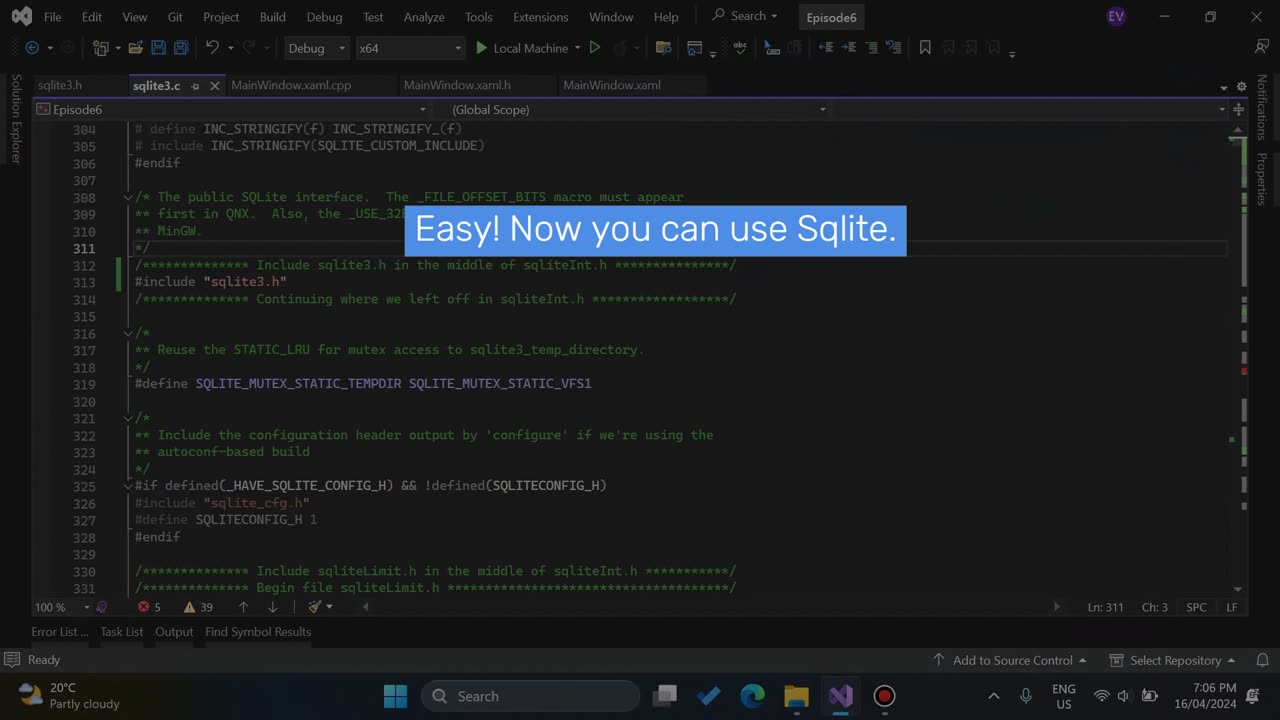1280x720 pixels.
Task: Collapse the #if block at line 325
Action: point(127,485)
